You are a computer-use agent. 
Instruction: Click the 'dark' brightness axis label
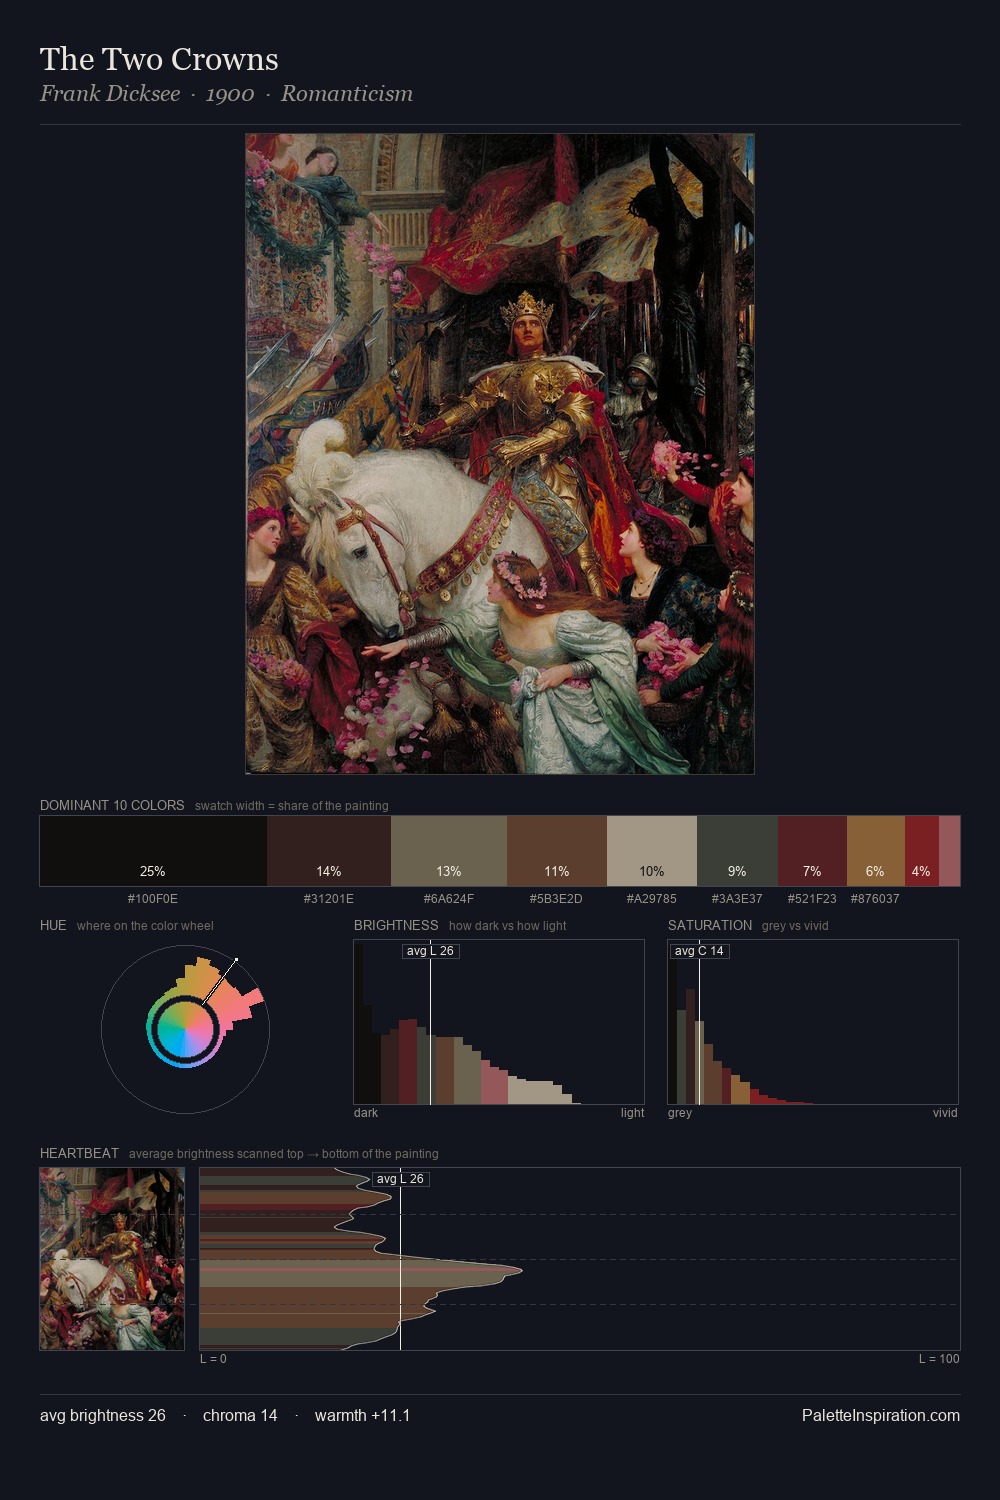[366, 1113]
